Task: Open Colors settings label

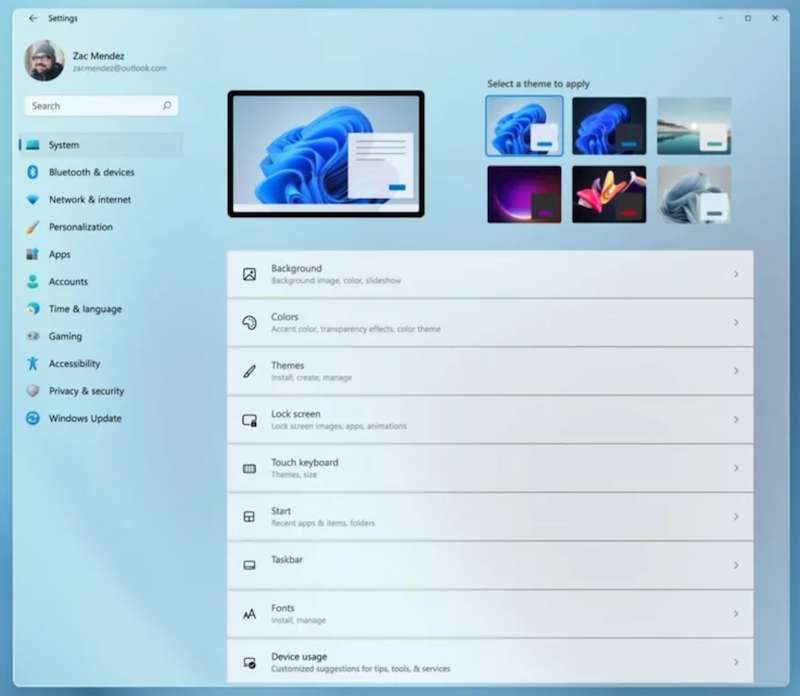Action: pos(285,317)
